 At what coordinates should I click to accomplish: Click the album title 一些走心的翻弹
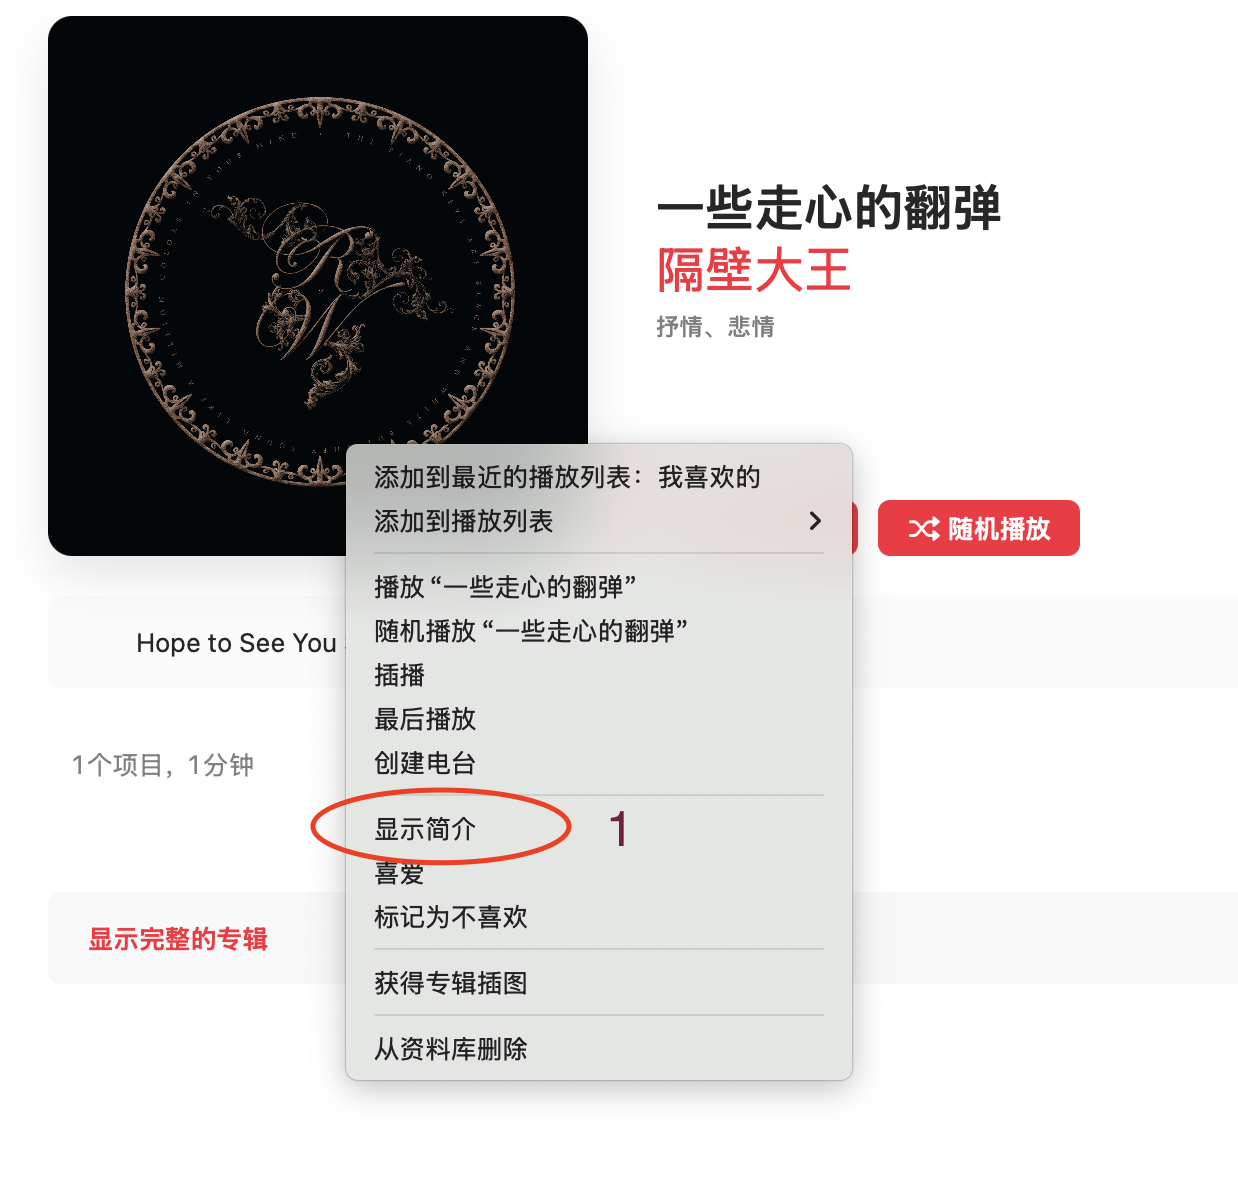(x=829, y=208)
